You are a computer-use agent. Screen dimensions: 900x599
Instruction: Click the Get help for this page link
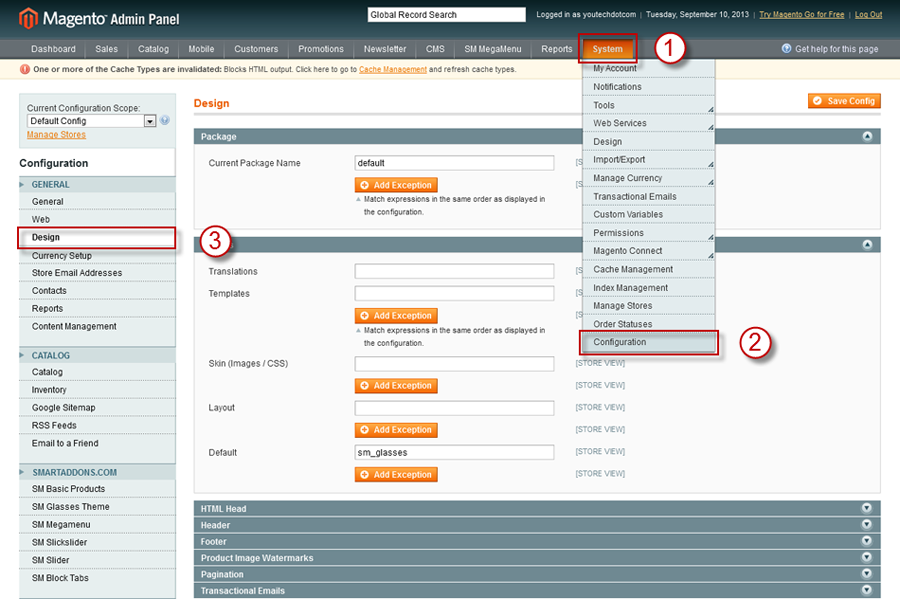coord(836,49)
